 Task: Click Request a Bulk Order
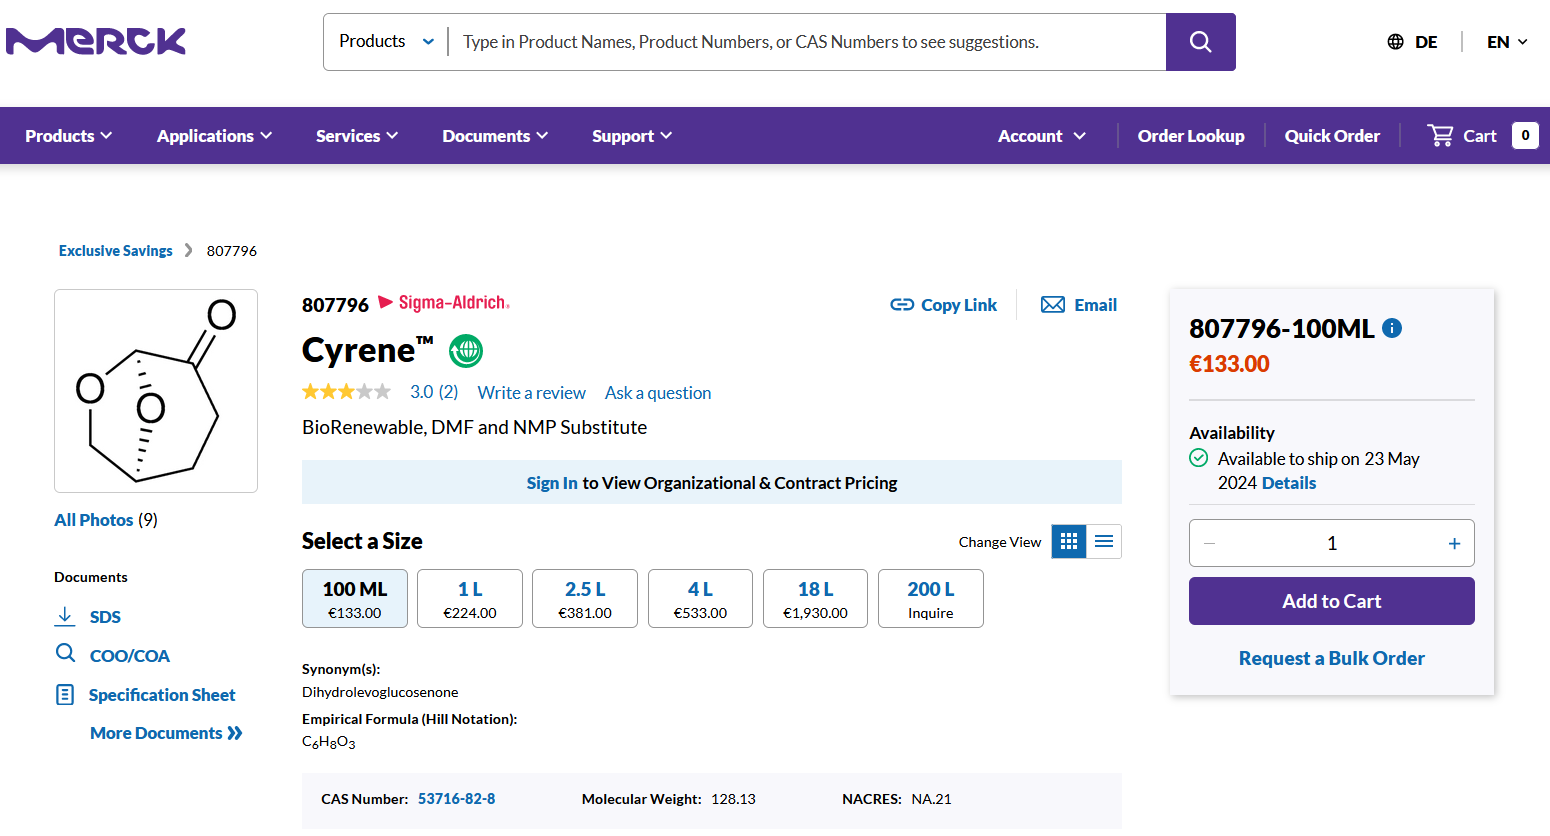point(1332,658)
